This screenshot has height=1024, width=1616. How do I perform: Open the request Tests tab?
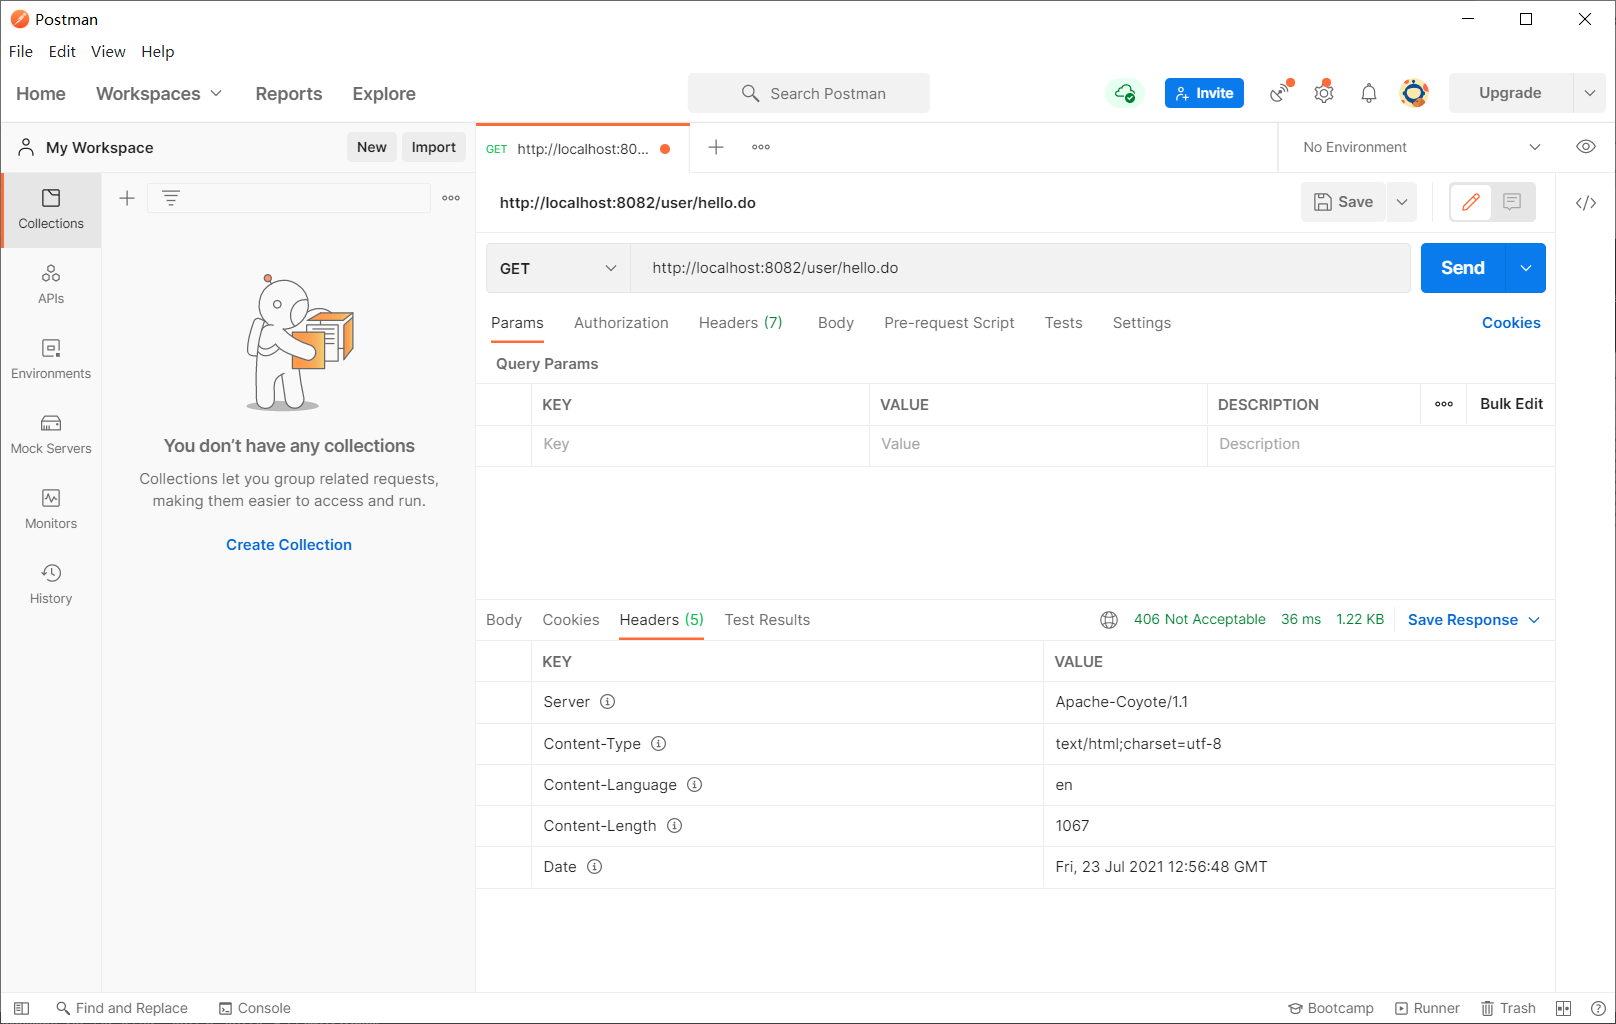click(x=1064, y=323)
